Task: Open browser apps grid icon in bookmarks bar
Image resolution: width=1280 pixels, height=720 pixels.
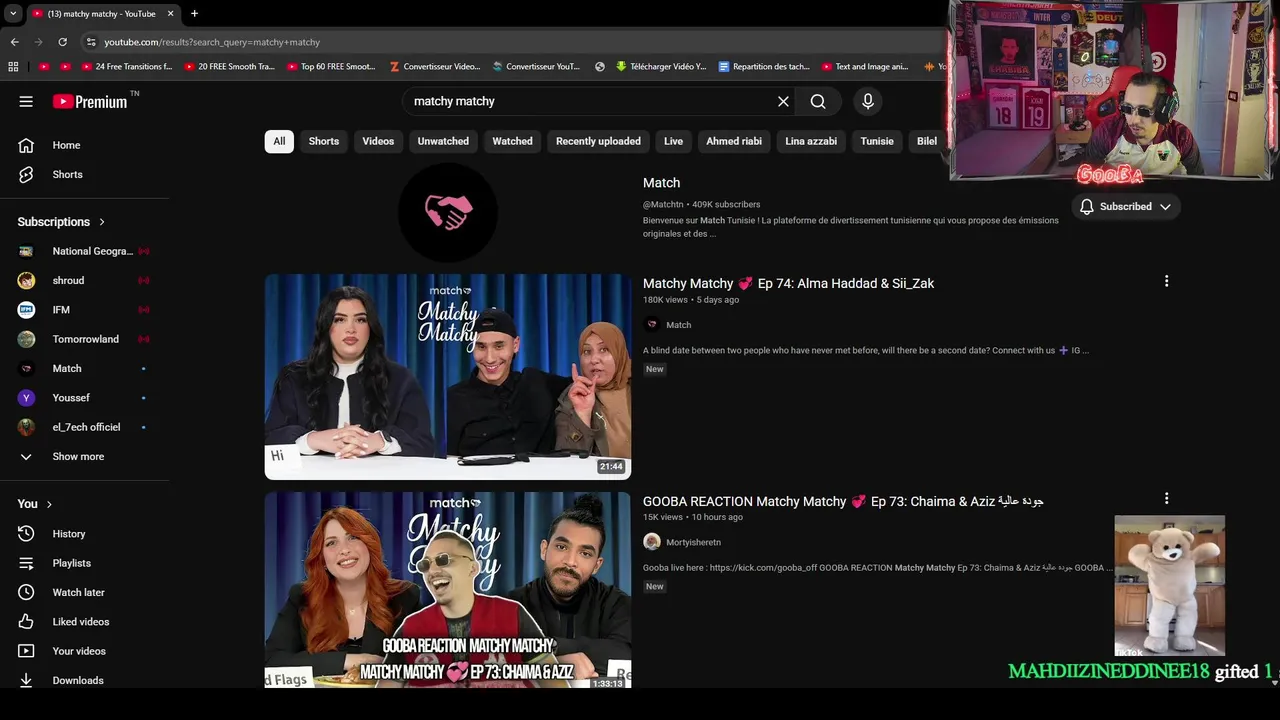Action: (x=13, y=67)
